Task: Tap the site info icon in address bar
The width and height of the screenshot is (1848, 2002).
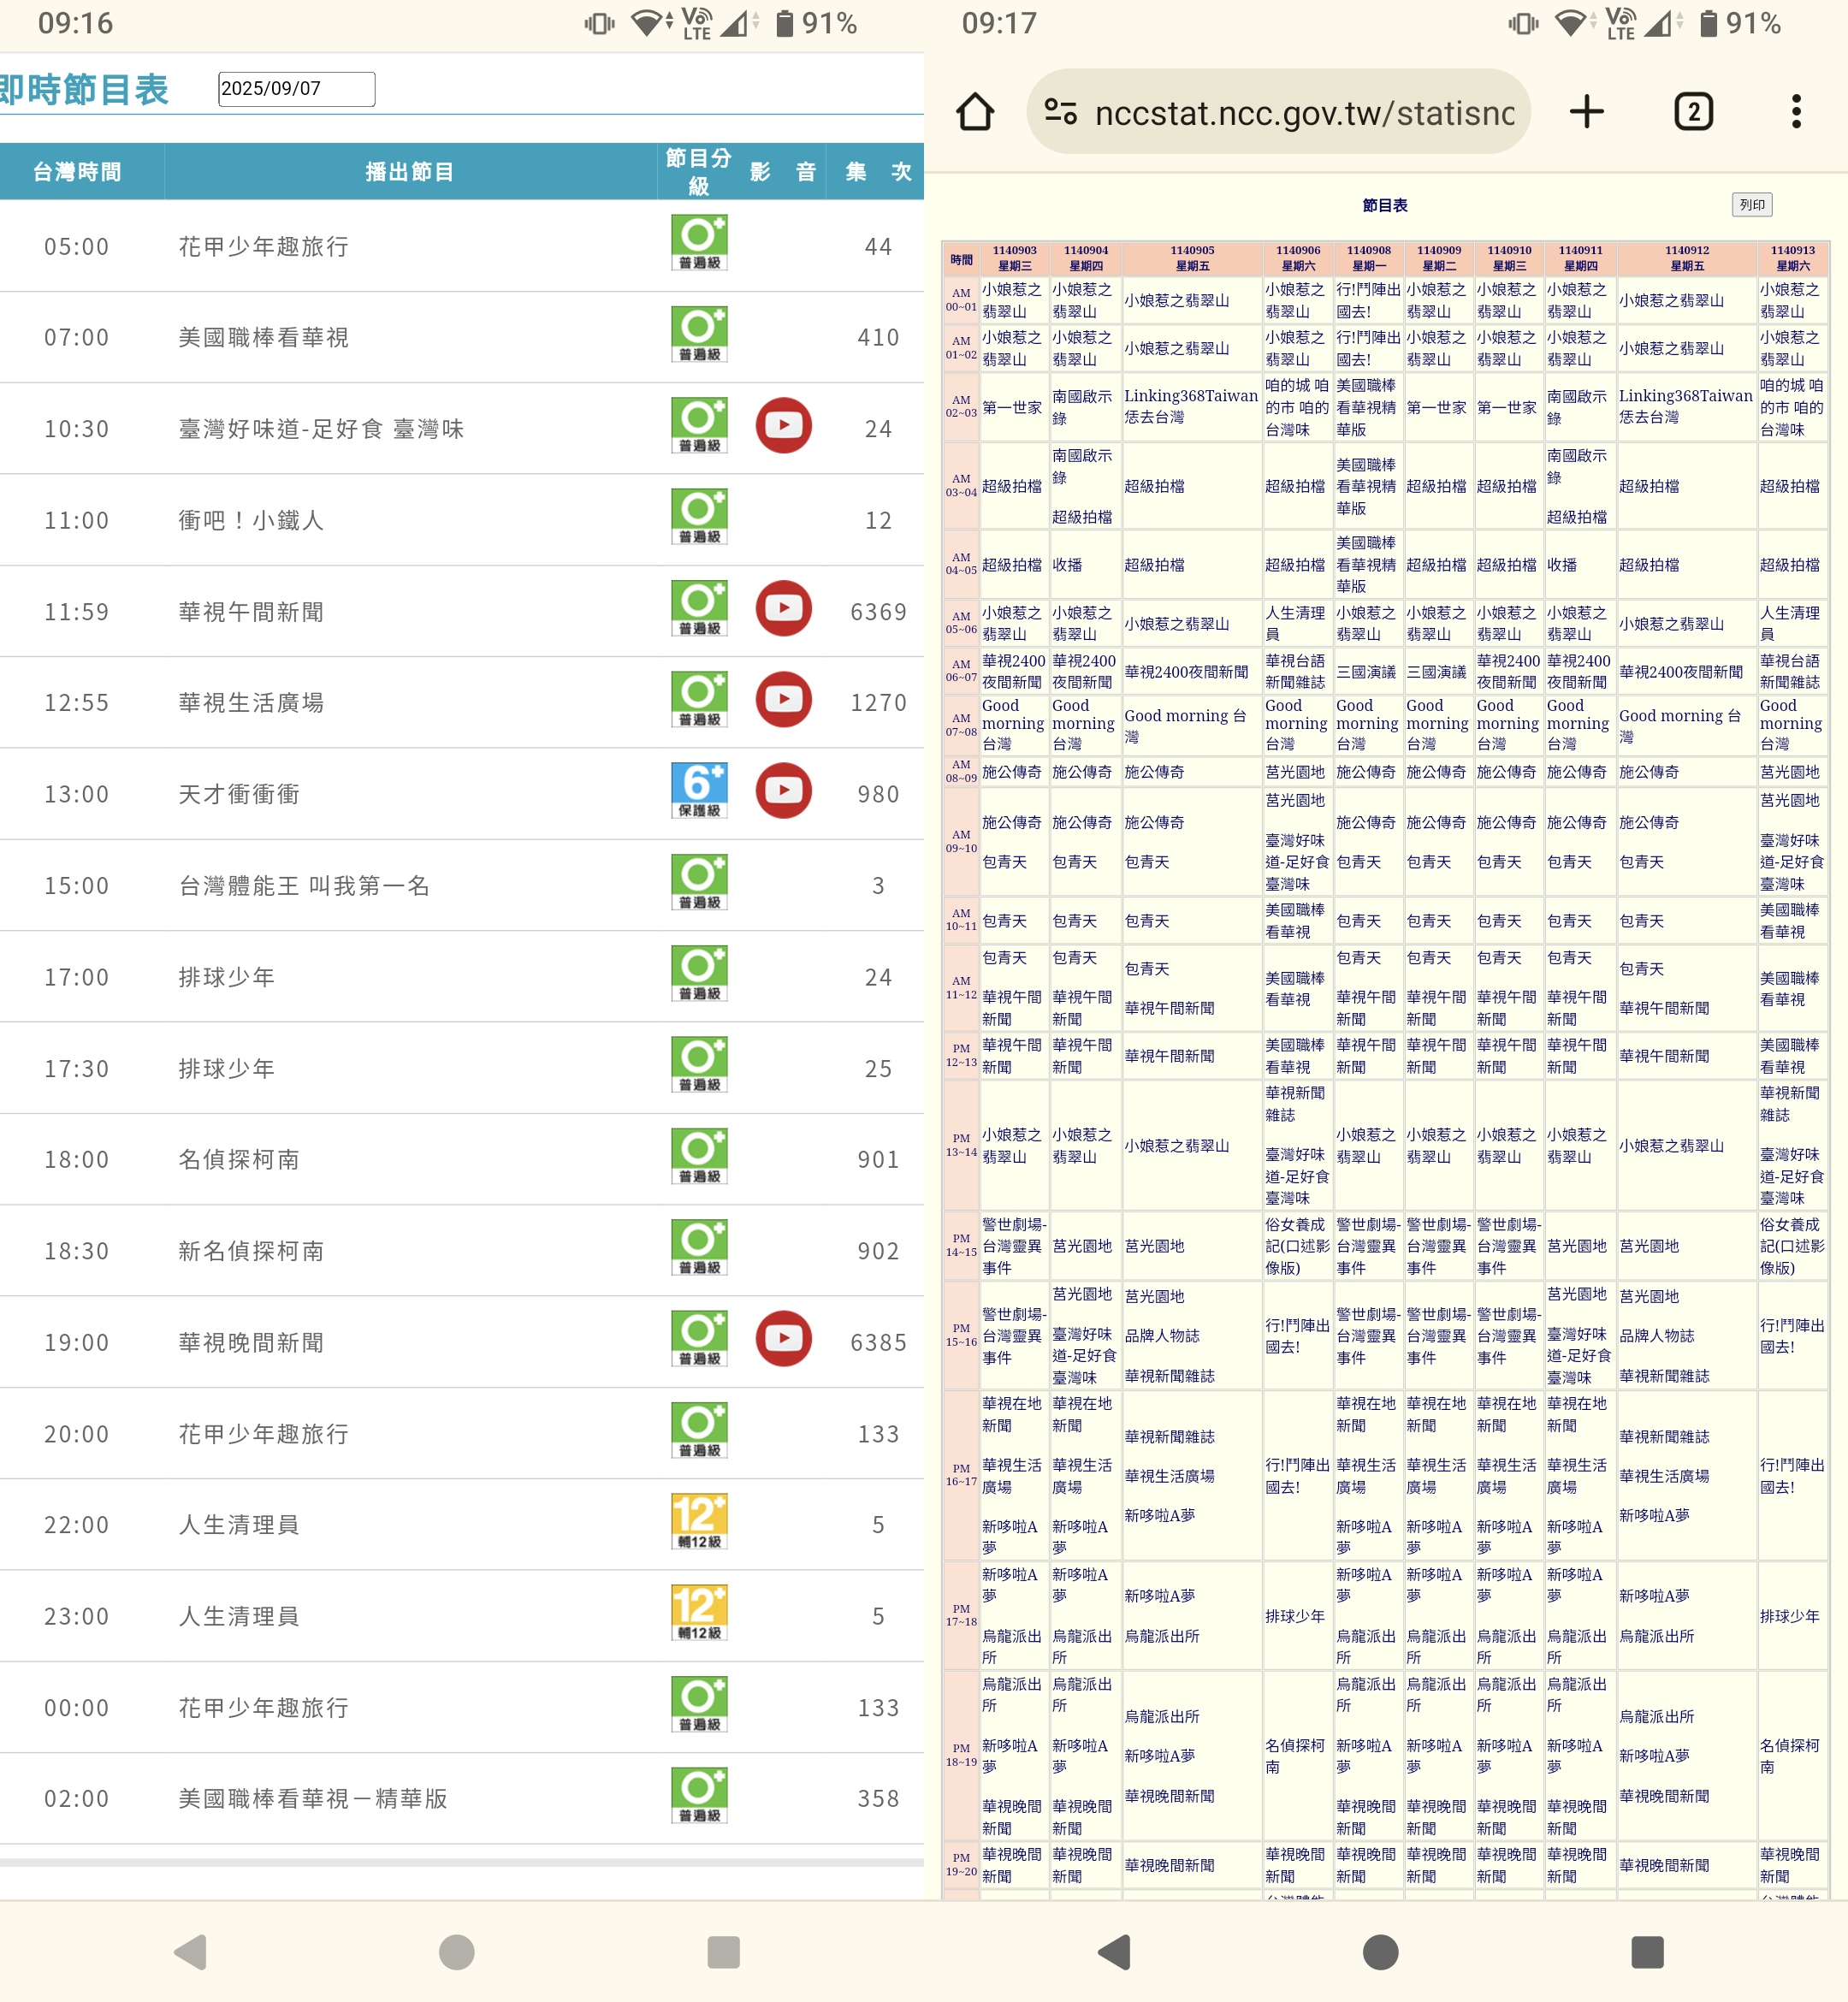Action: pos(1061,112)
